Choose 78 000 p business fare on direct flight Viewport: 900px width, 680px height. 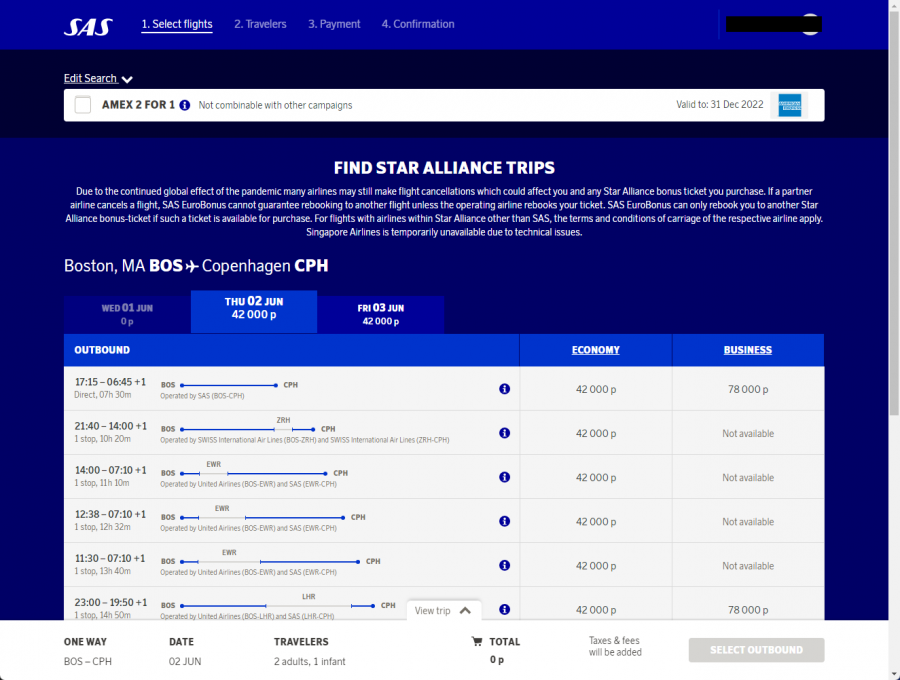pyautogui.click(x=748, y=389)
